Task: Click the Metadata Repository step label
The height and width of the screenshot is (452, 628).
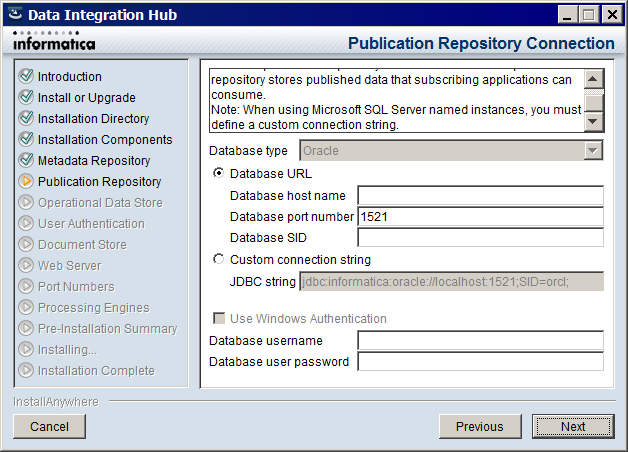Action: pyautogui.click(x=94, y=161)
